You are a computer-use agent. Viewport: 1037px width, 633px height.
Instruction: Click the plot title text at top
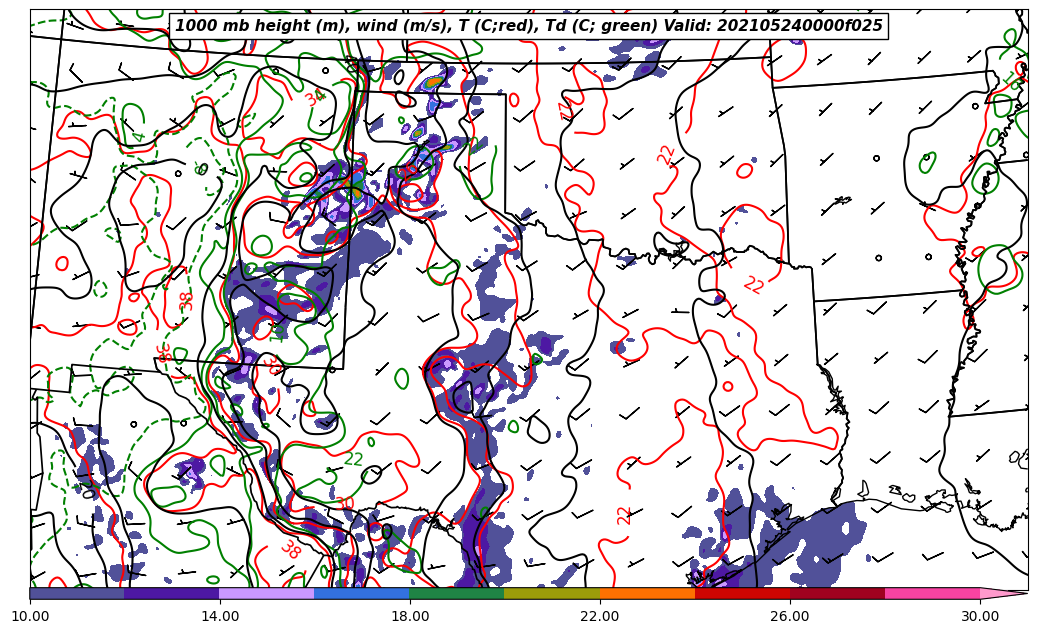click(x=528, y=26)
